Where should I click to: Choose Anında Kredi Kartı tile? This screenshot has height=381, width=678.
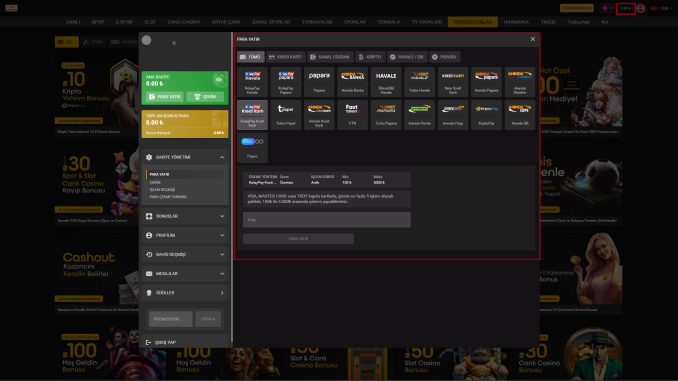tap(319, 115)
